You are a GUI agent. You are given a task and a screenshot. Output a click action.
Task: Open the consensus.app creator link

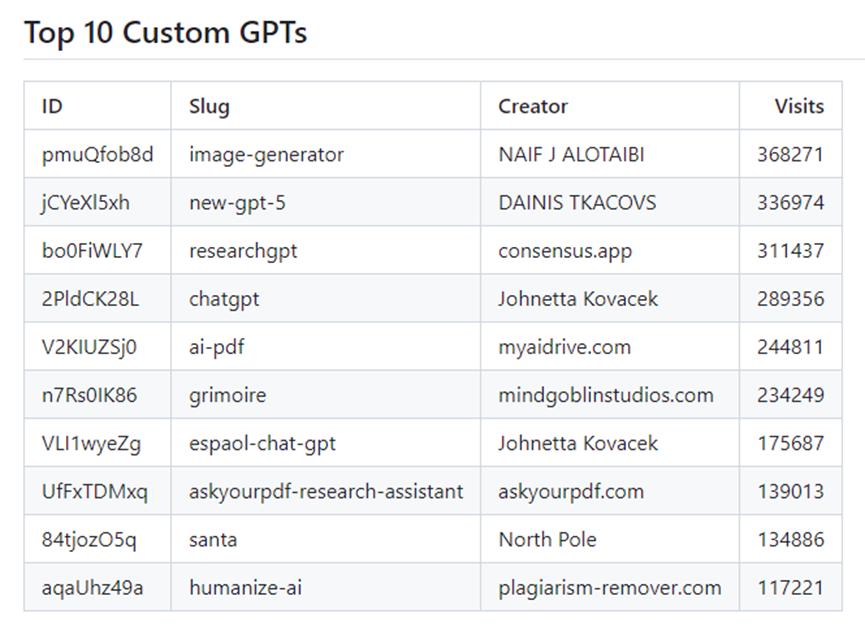coord(565,251)
